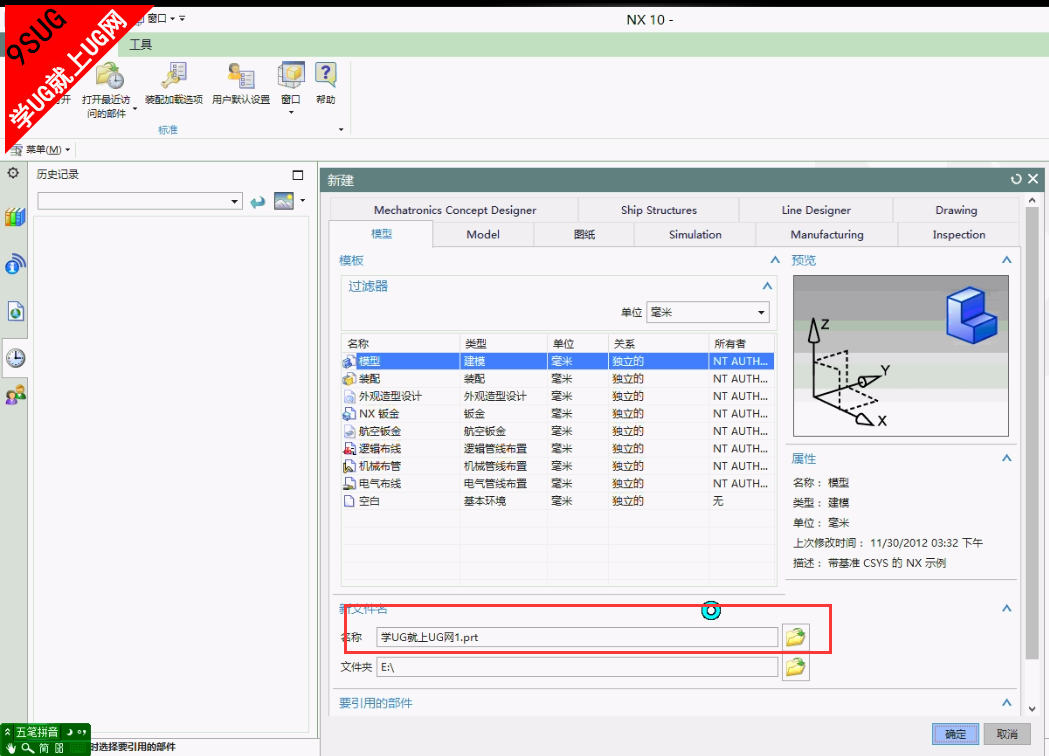Click the 机械布管 row template icon
1049x756 pixels.
click(x=349, y=466)
